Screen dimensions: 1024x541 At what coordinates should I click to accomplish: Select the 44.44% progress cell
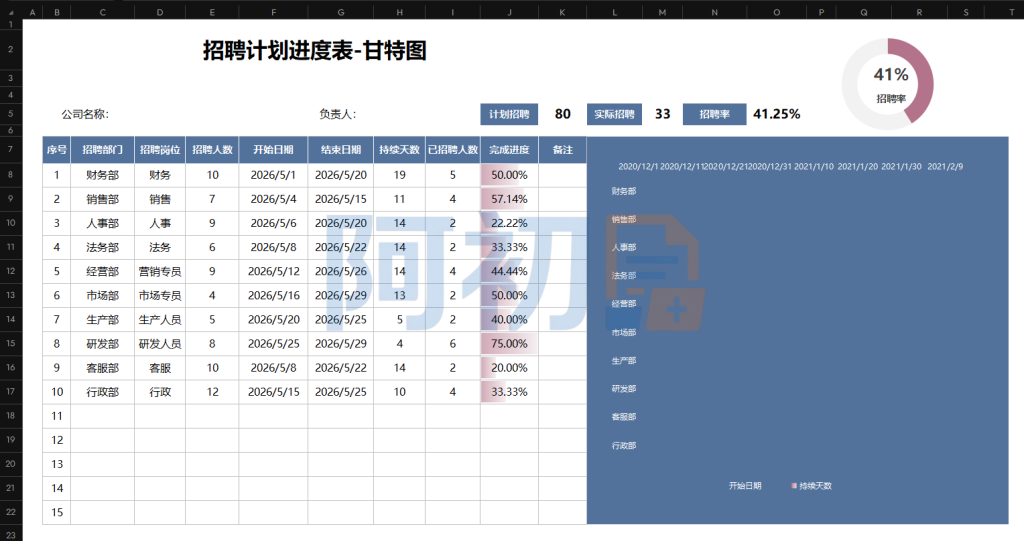(509, 271)
